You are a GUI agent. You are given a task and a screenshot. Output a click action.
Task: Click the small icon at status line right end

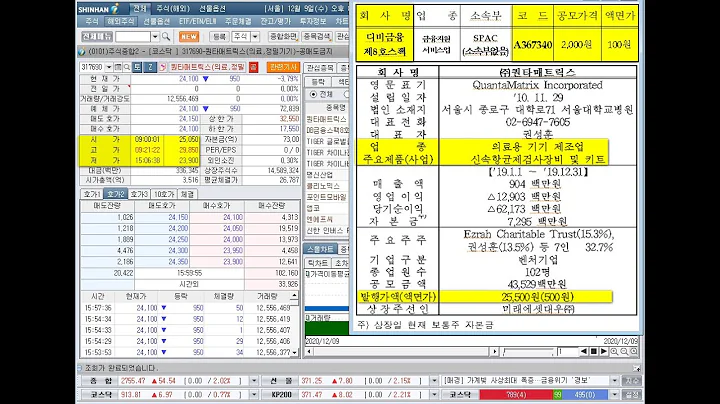point(636,368)
